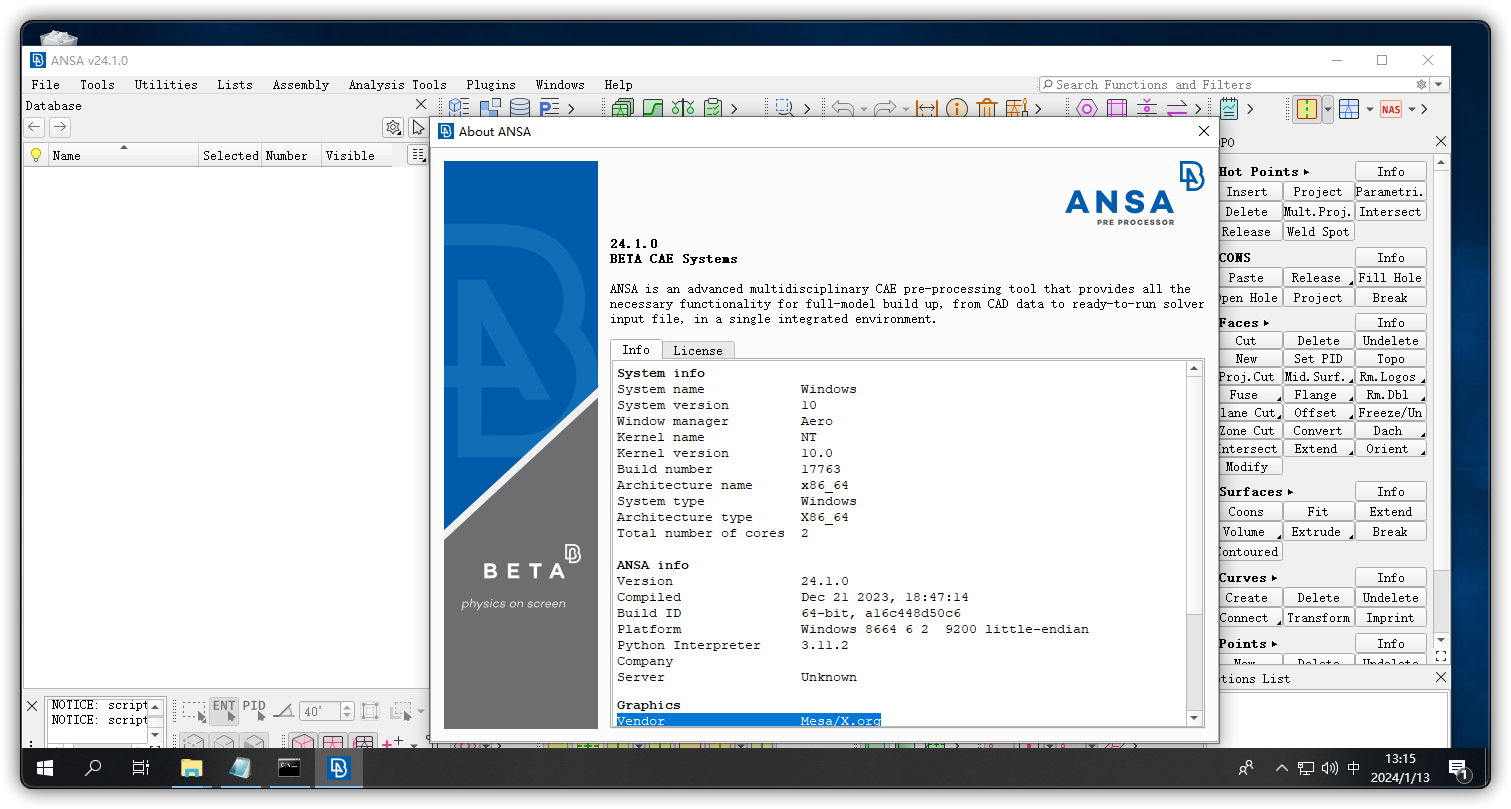Click the green balance scales toolbar icon

[x=683, y=108]
